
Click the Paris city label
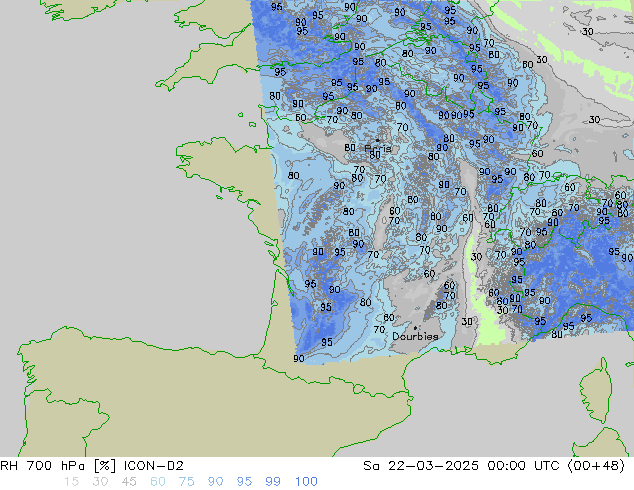[x=377, y=148]
